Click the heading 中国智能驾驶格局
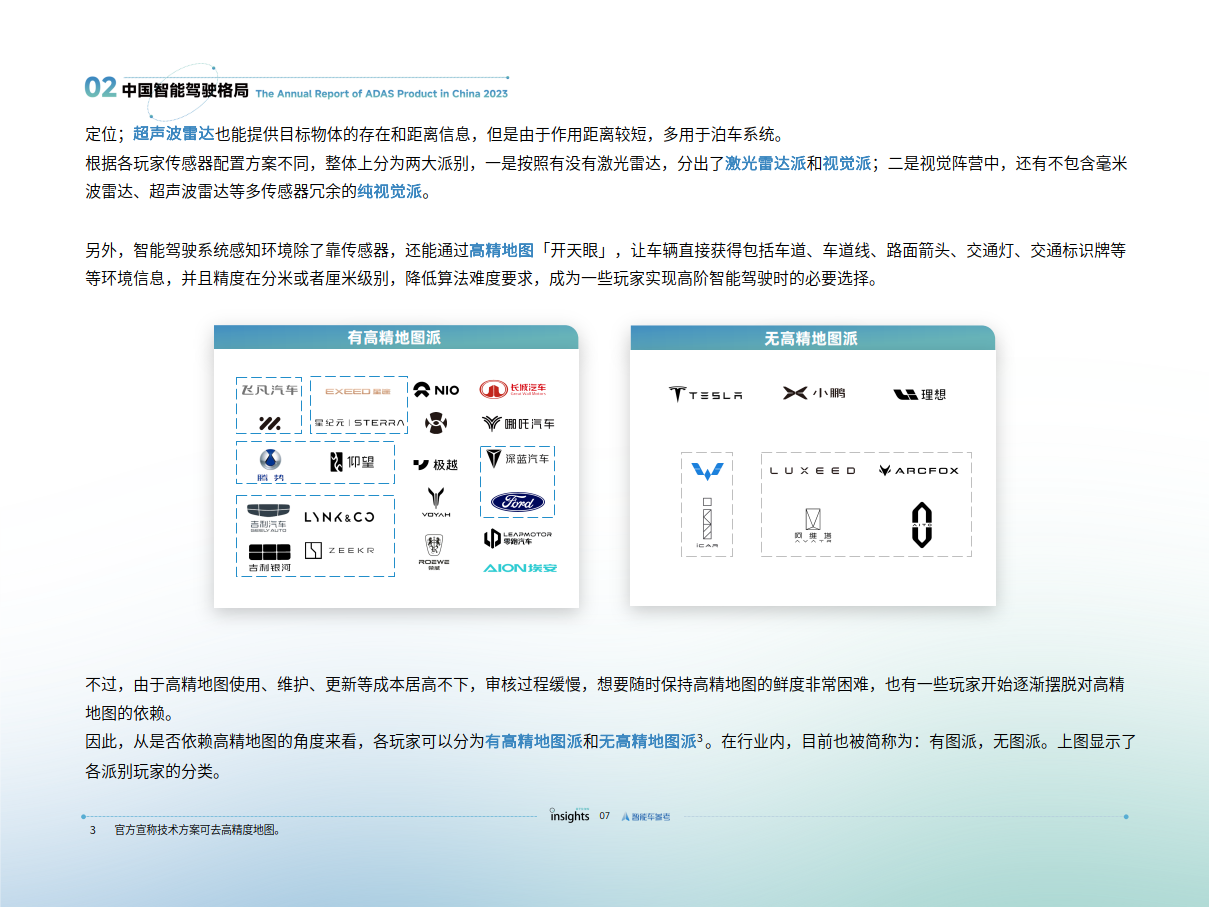The width and height of the screenshot is (1209, 907). pos(185,90)
